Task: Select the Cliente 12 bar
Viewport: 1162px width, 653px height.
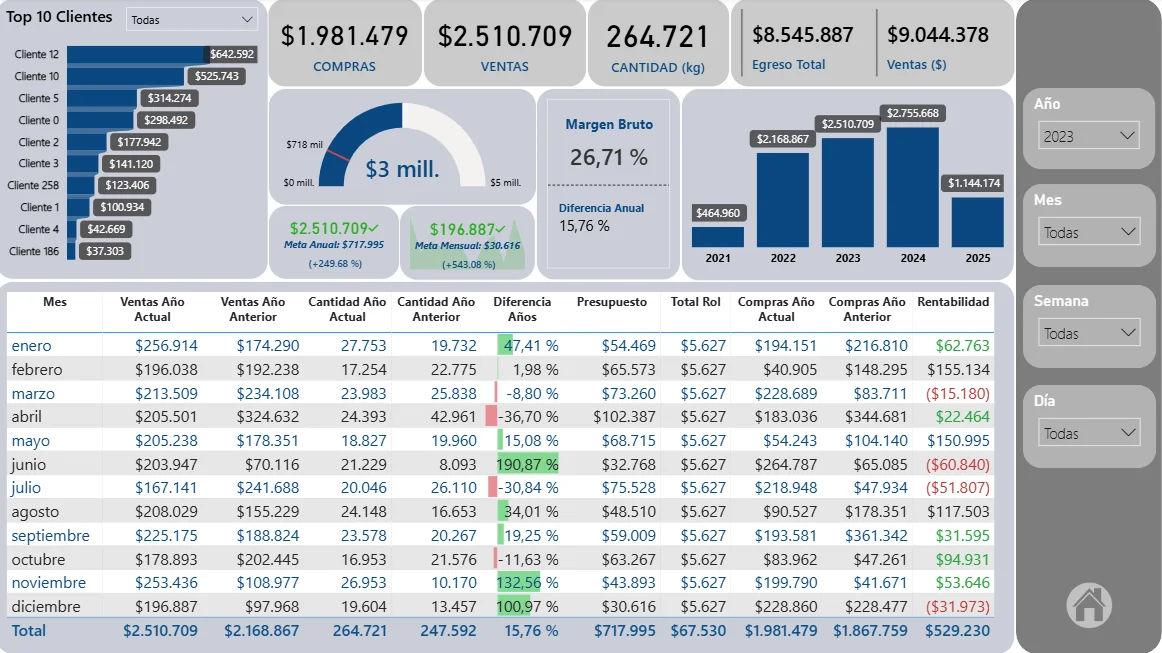Action: click(135, 54)
